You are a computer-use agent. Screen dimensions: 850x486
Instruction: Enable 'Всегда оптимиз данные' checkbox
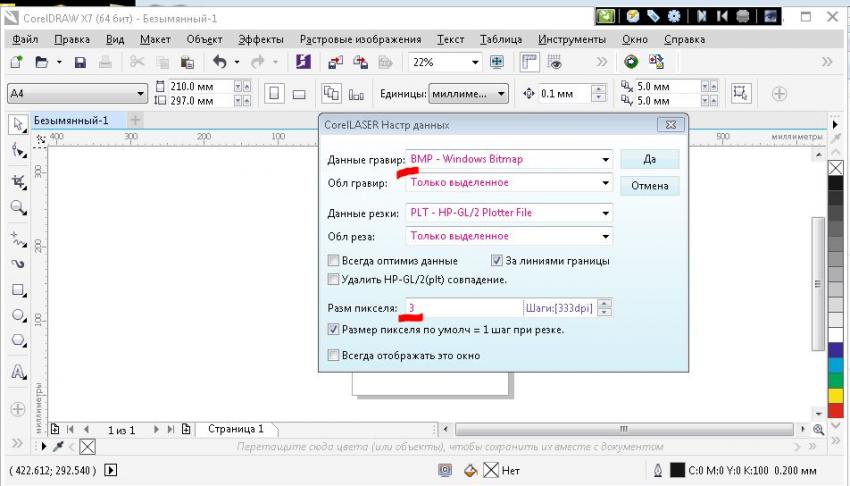(x=334, y=261)
